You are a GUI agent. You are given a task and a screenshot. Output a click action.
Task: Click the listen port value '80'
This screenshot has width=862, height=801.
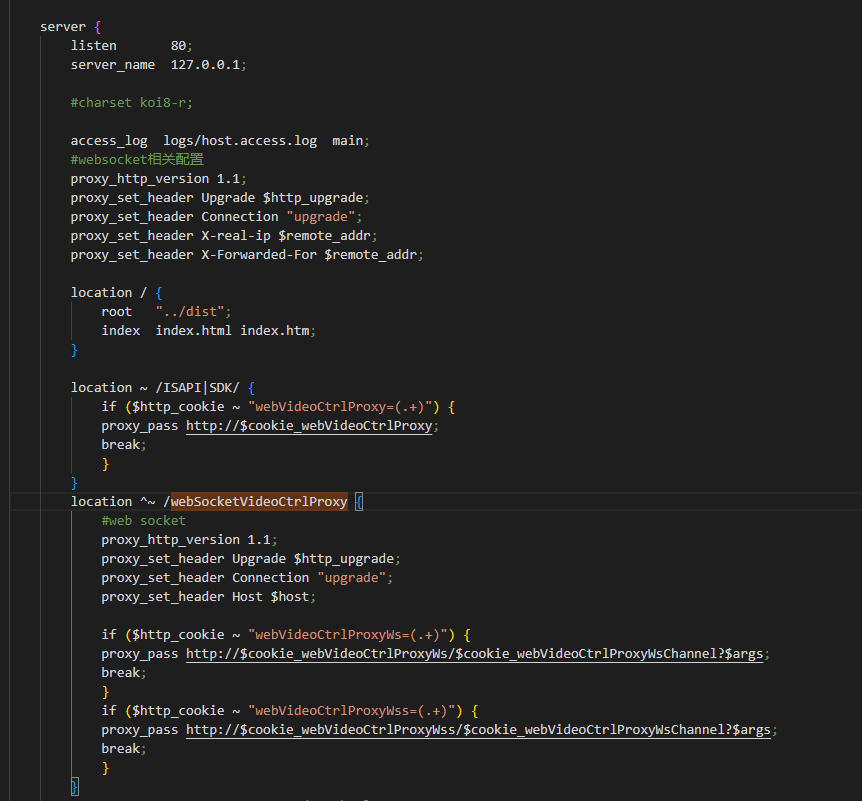point(178,46)
